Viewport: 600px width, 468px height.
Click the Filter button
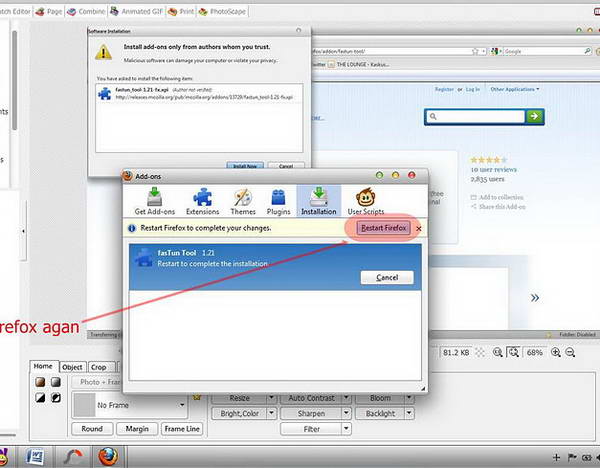(x=311, y=429)
